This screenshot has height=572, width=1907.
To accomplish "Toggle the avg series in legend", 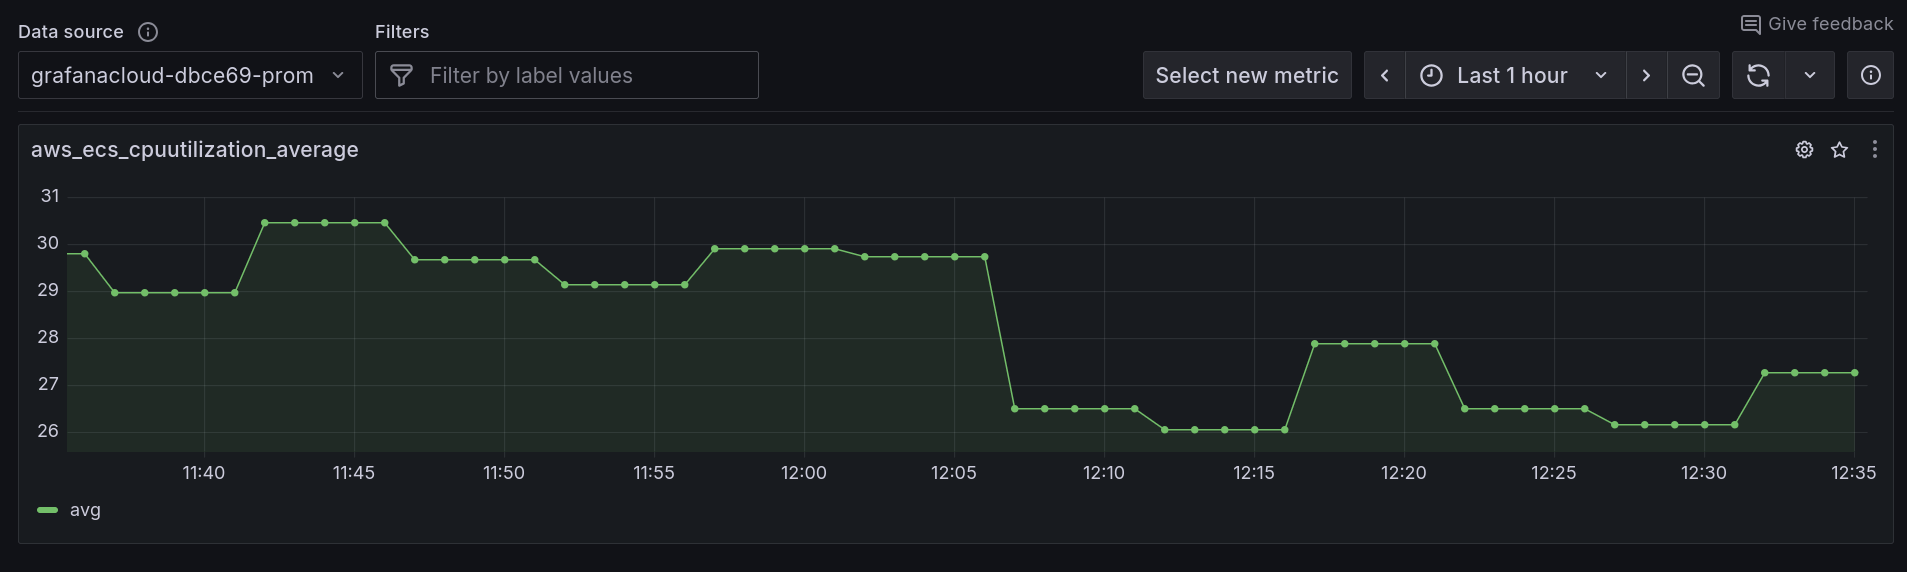I will pos(85,510).
